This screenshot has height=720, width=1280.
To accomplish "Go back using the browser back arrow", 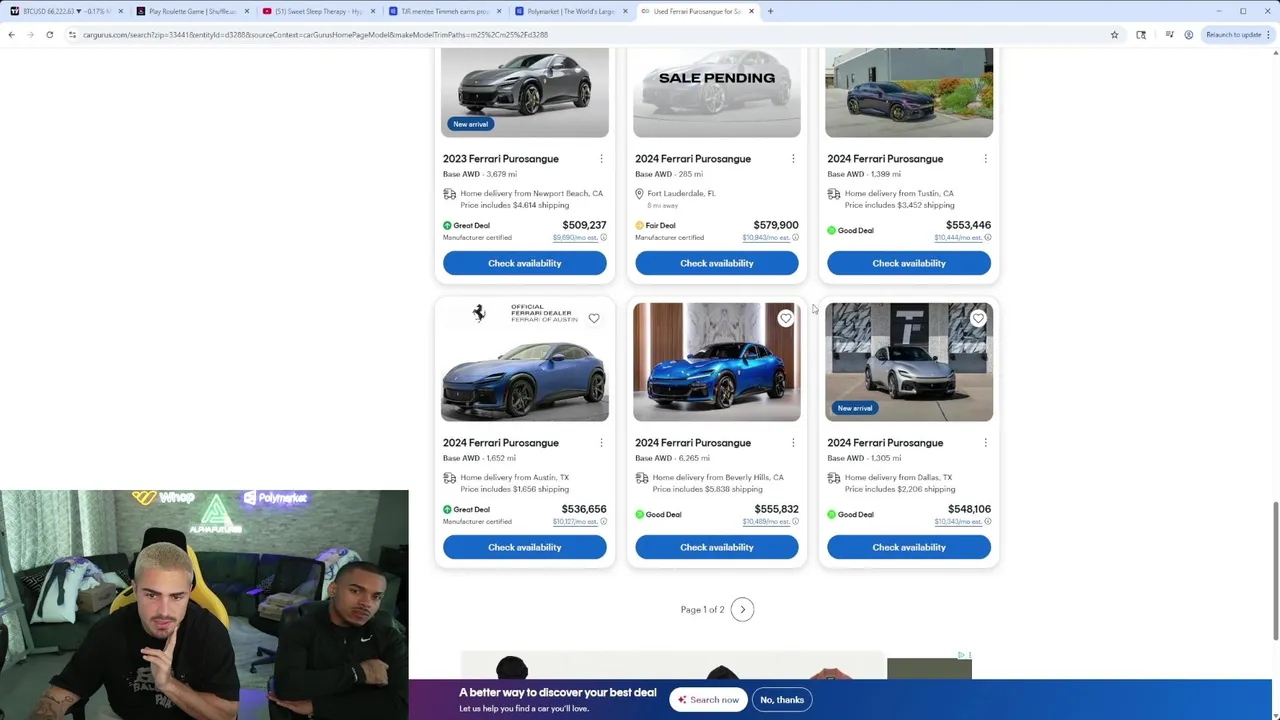I will [x=12, y=35].
